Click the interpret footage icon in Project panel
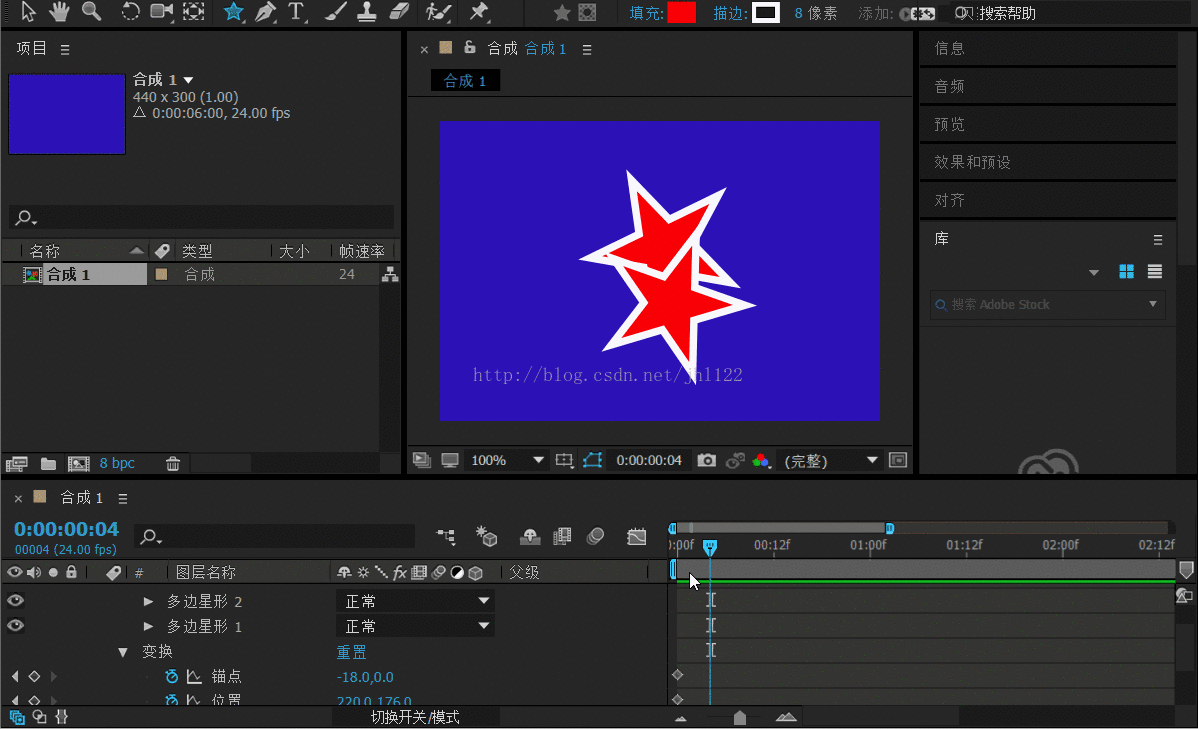The height and width of the screenshot is (729, 1198). coord(17,464)
